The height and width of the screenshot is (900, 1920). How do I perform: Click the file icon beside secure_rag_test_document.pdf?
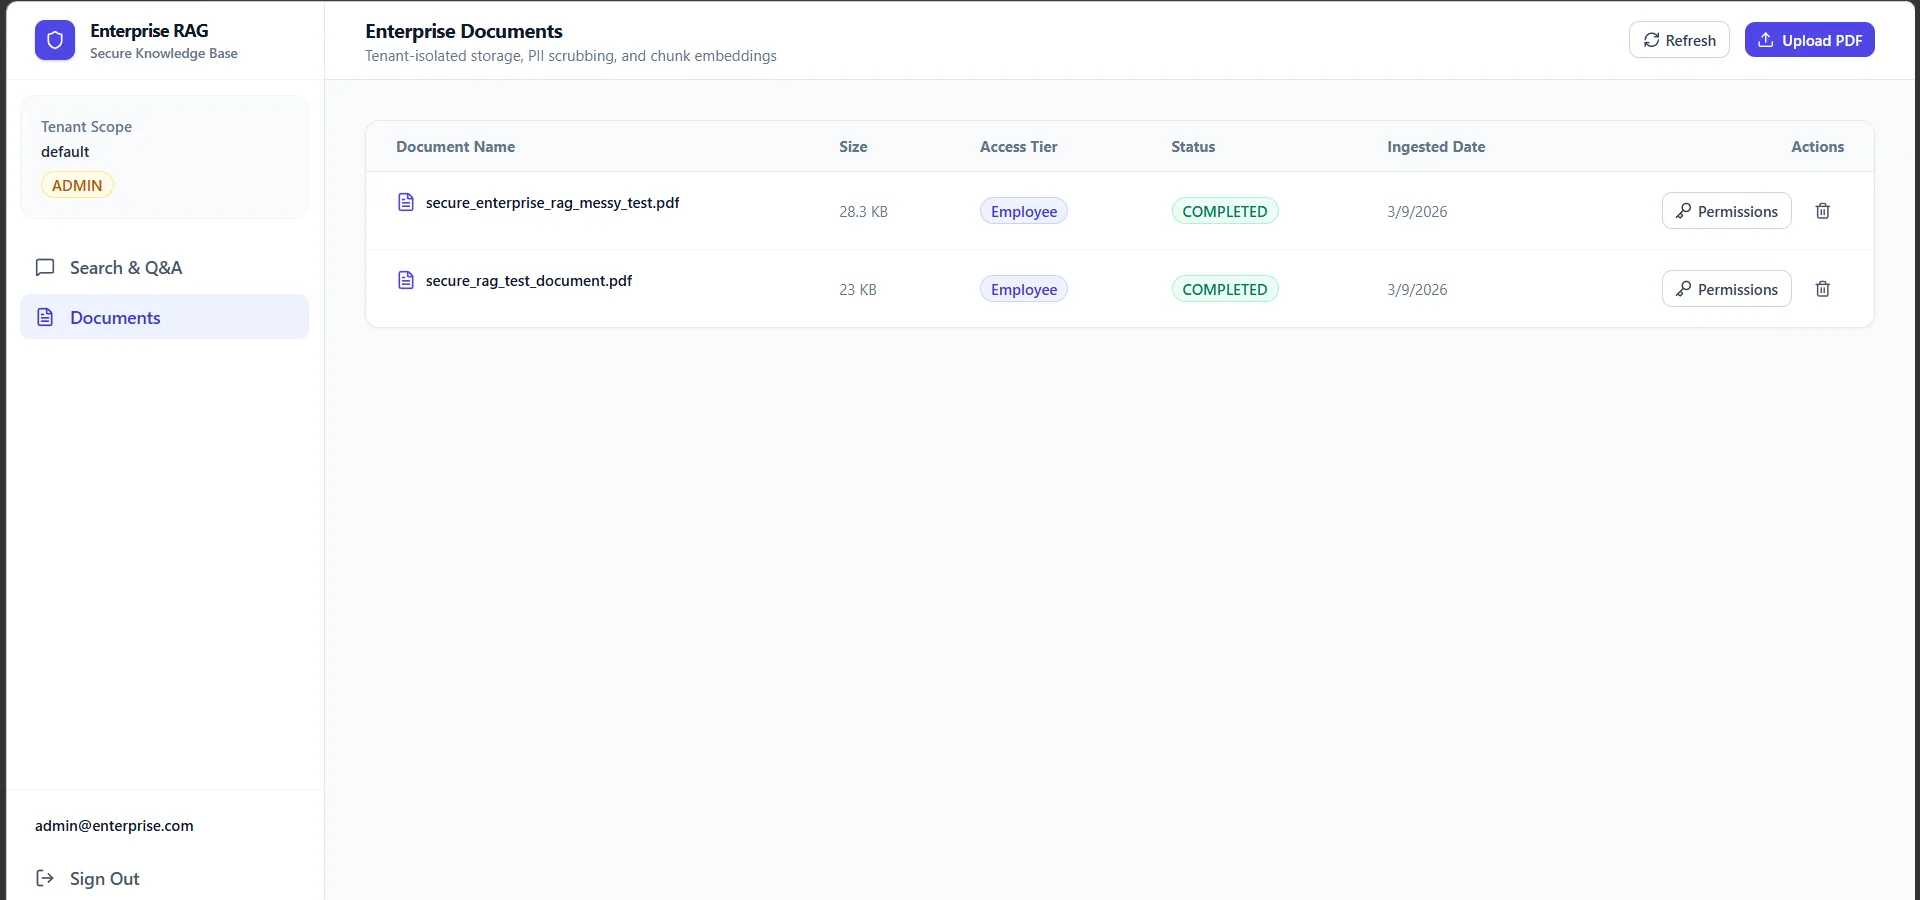pos(406,280)
